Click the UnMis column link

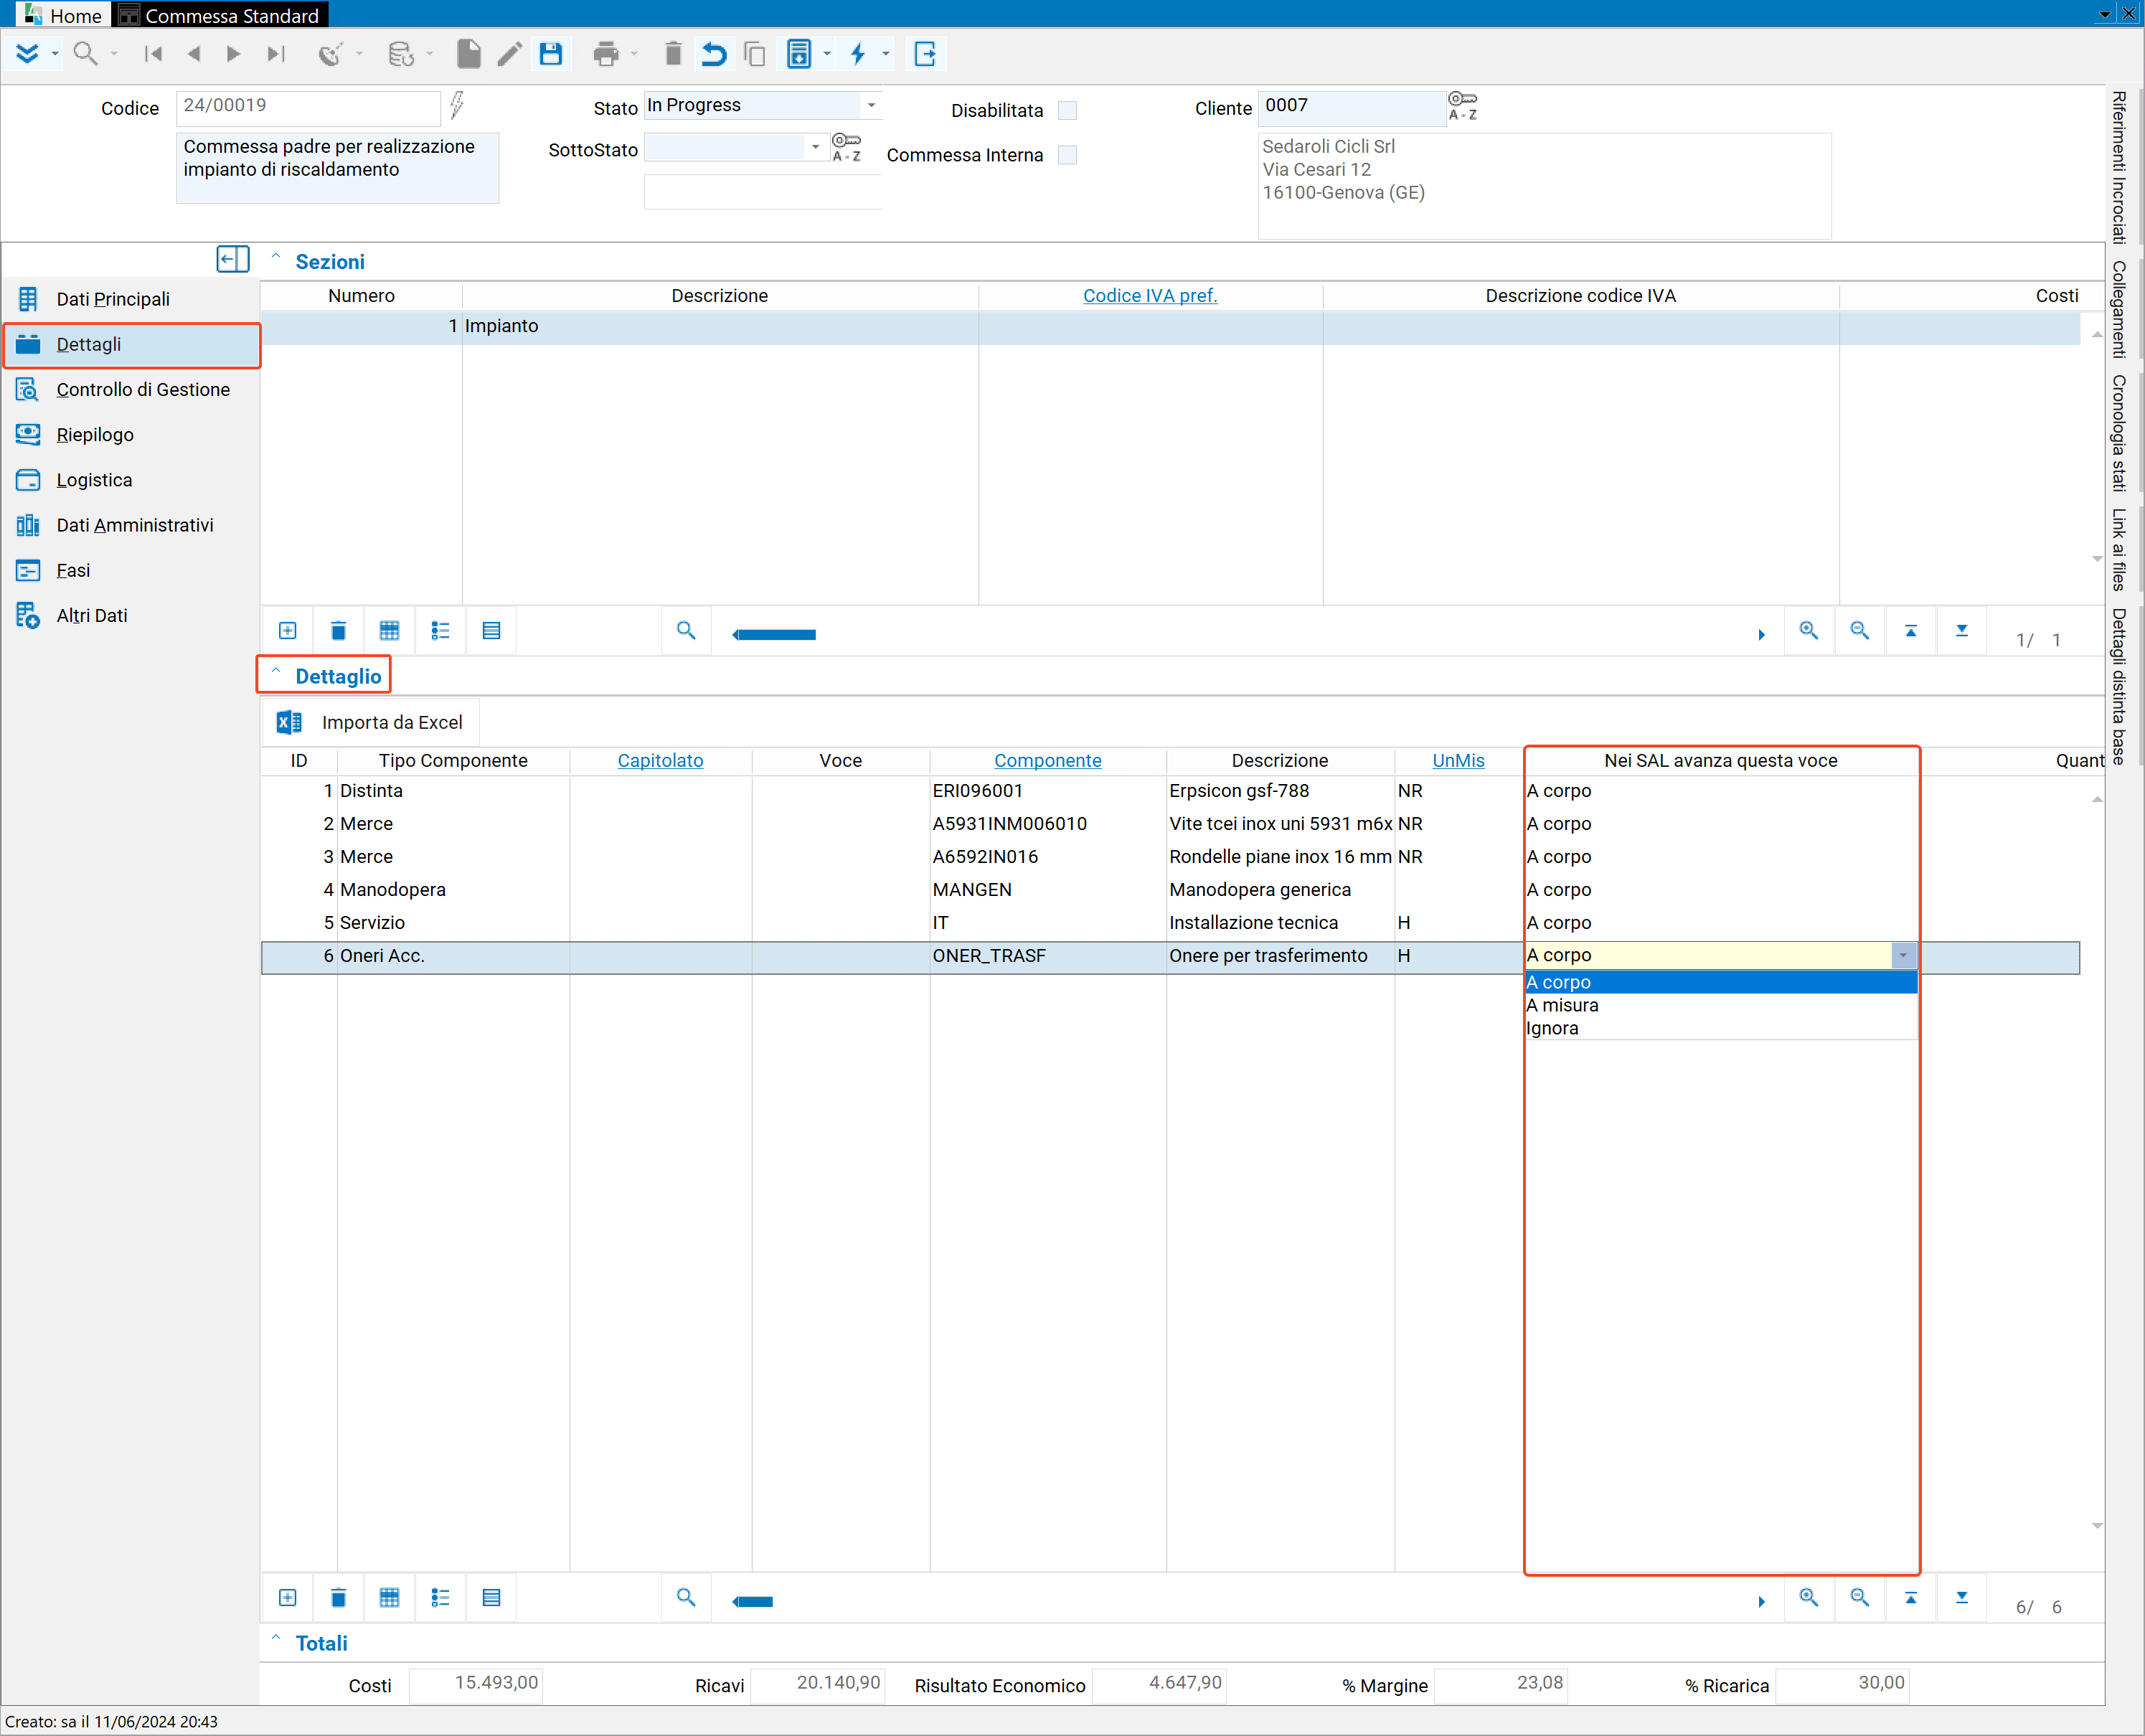point(1458,761)
